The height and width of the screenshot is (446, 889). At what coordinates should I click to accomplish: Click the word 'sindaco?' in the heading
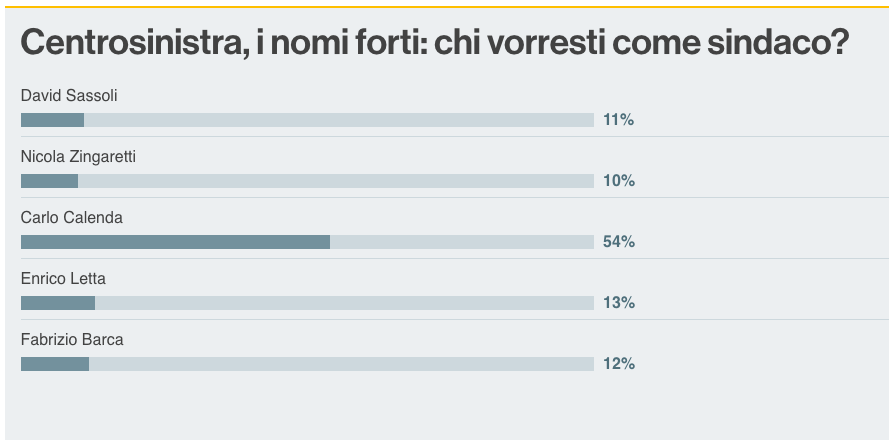[778, 43]
